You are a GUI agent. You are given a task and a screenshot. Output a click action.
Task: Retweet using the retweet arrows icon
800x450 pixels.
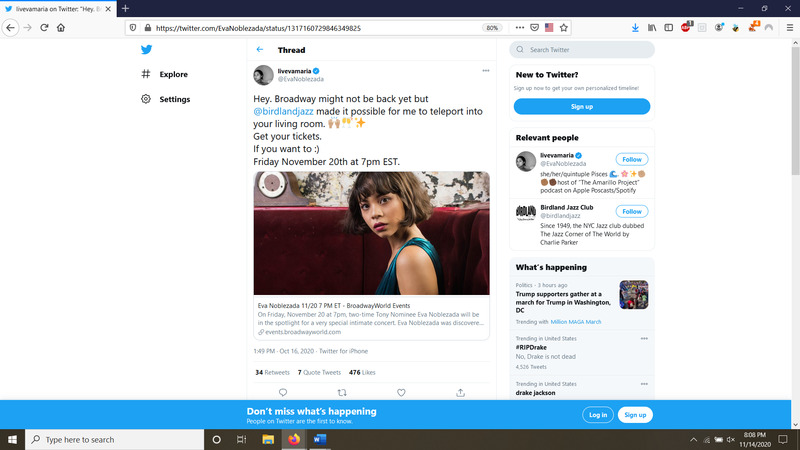pos(342,392)
